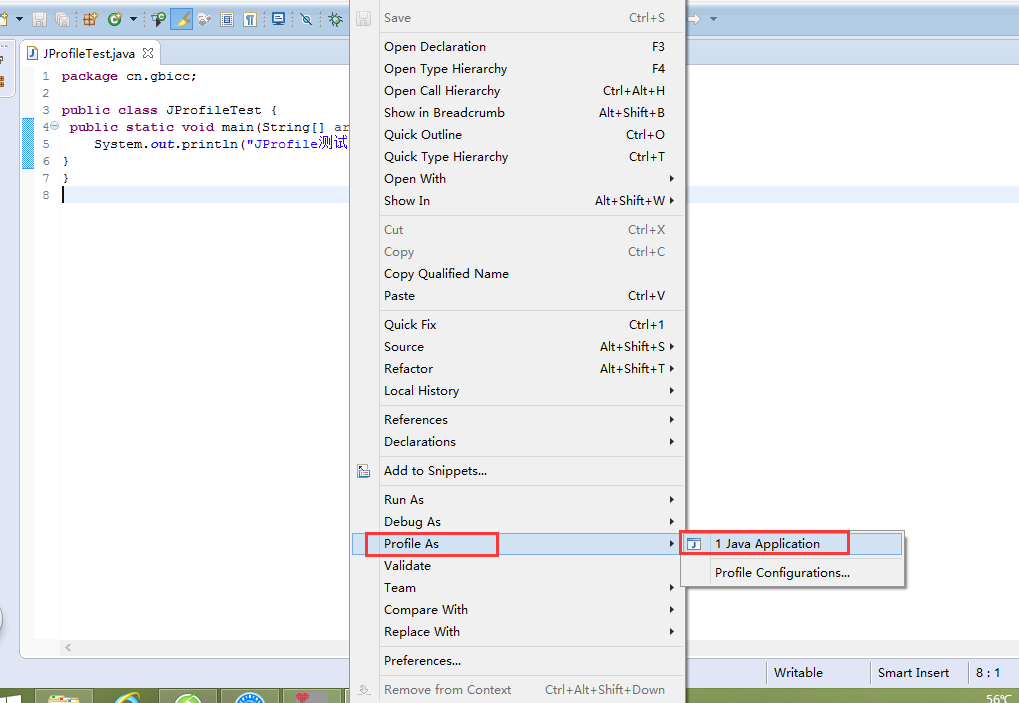This screenshot has height=703, width=1019.
Task: Toggle the Show Whitespace Characters icon
Action: (x=251, y=18)
